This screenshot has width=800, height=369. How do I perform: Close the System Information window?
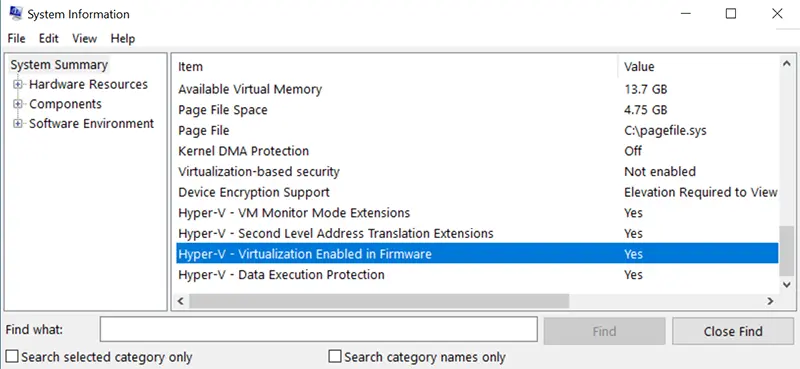click(x=777, y=14)
